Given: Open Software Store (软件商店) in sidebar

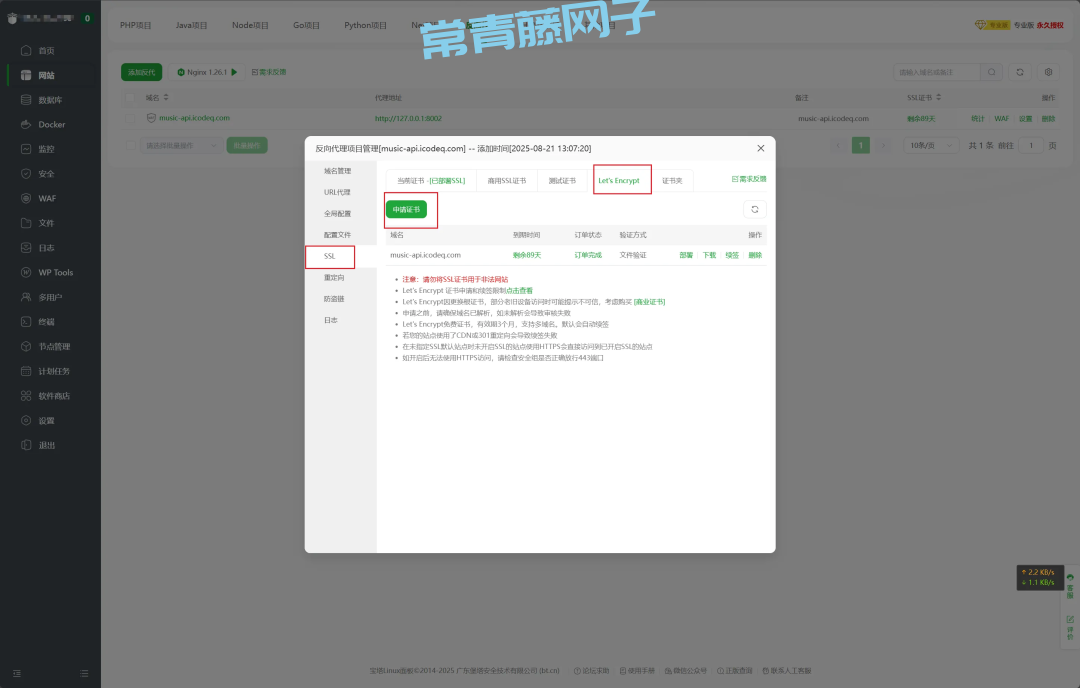Looking at the screenshot, I should click(x=54, y=396).
